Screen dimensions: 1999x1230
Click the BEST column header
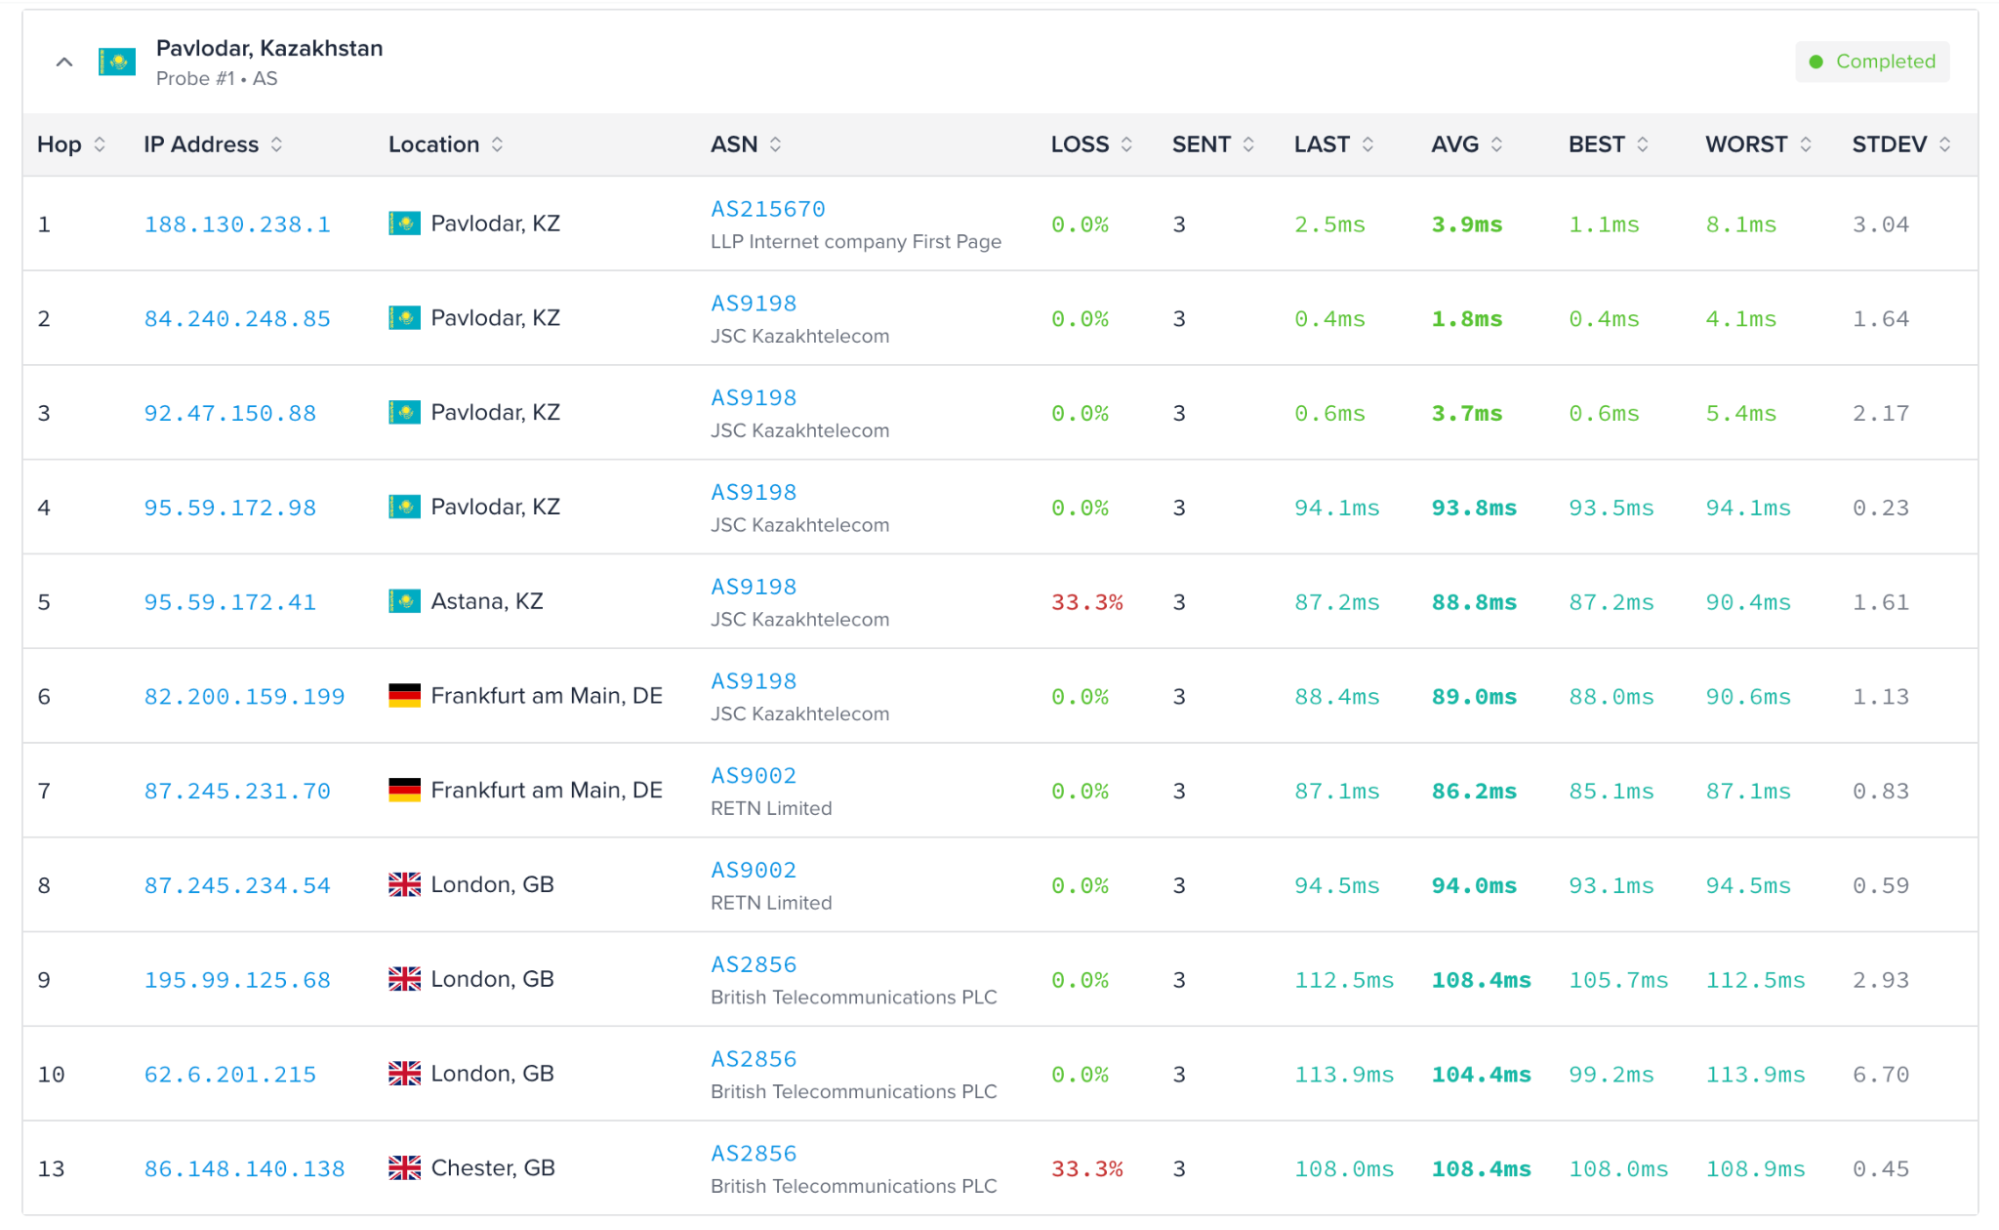click(1596, 145)
